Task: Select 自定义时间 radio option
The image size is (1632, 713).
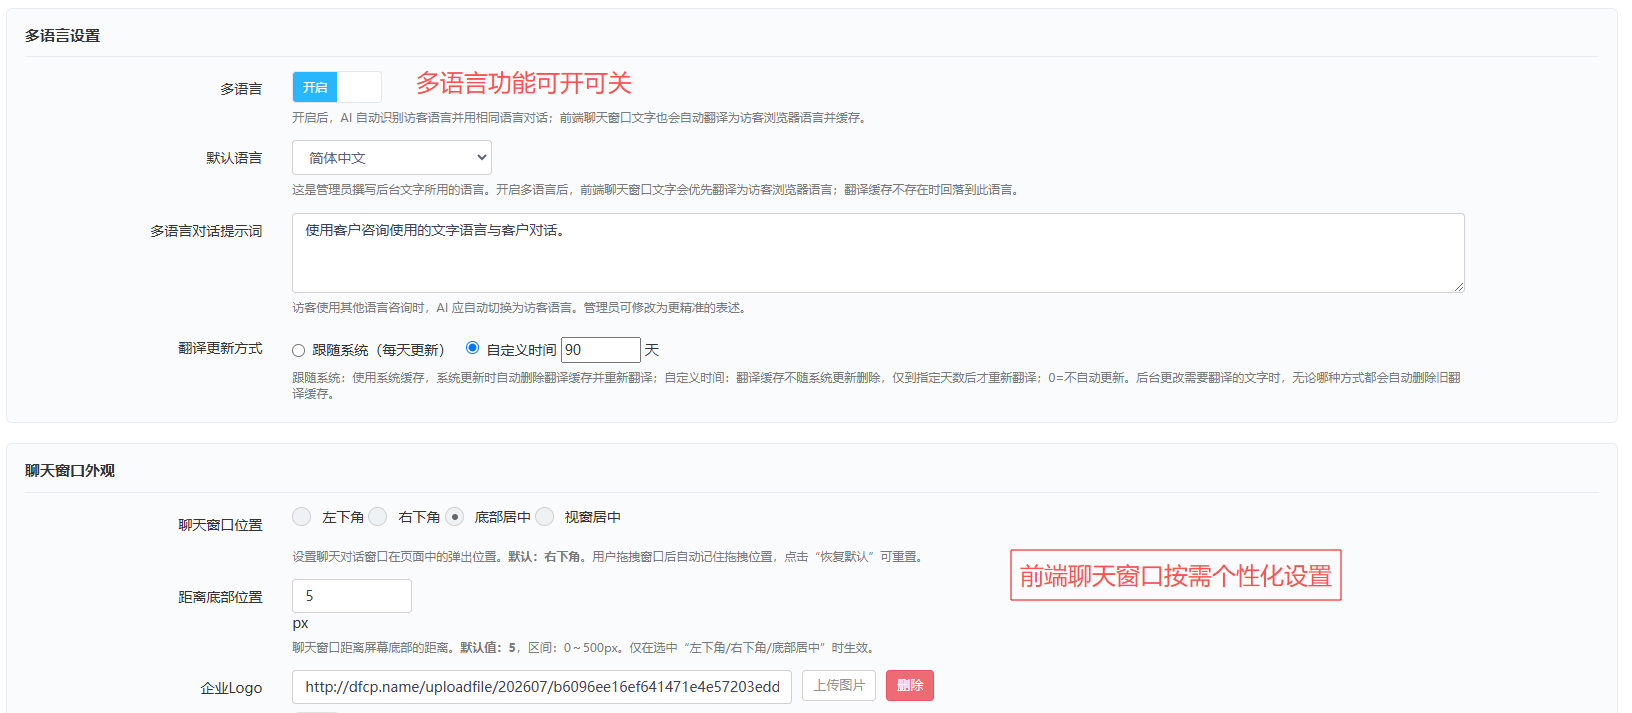Action: click(472, 348)
